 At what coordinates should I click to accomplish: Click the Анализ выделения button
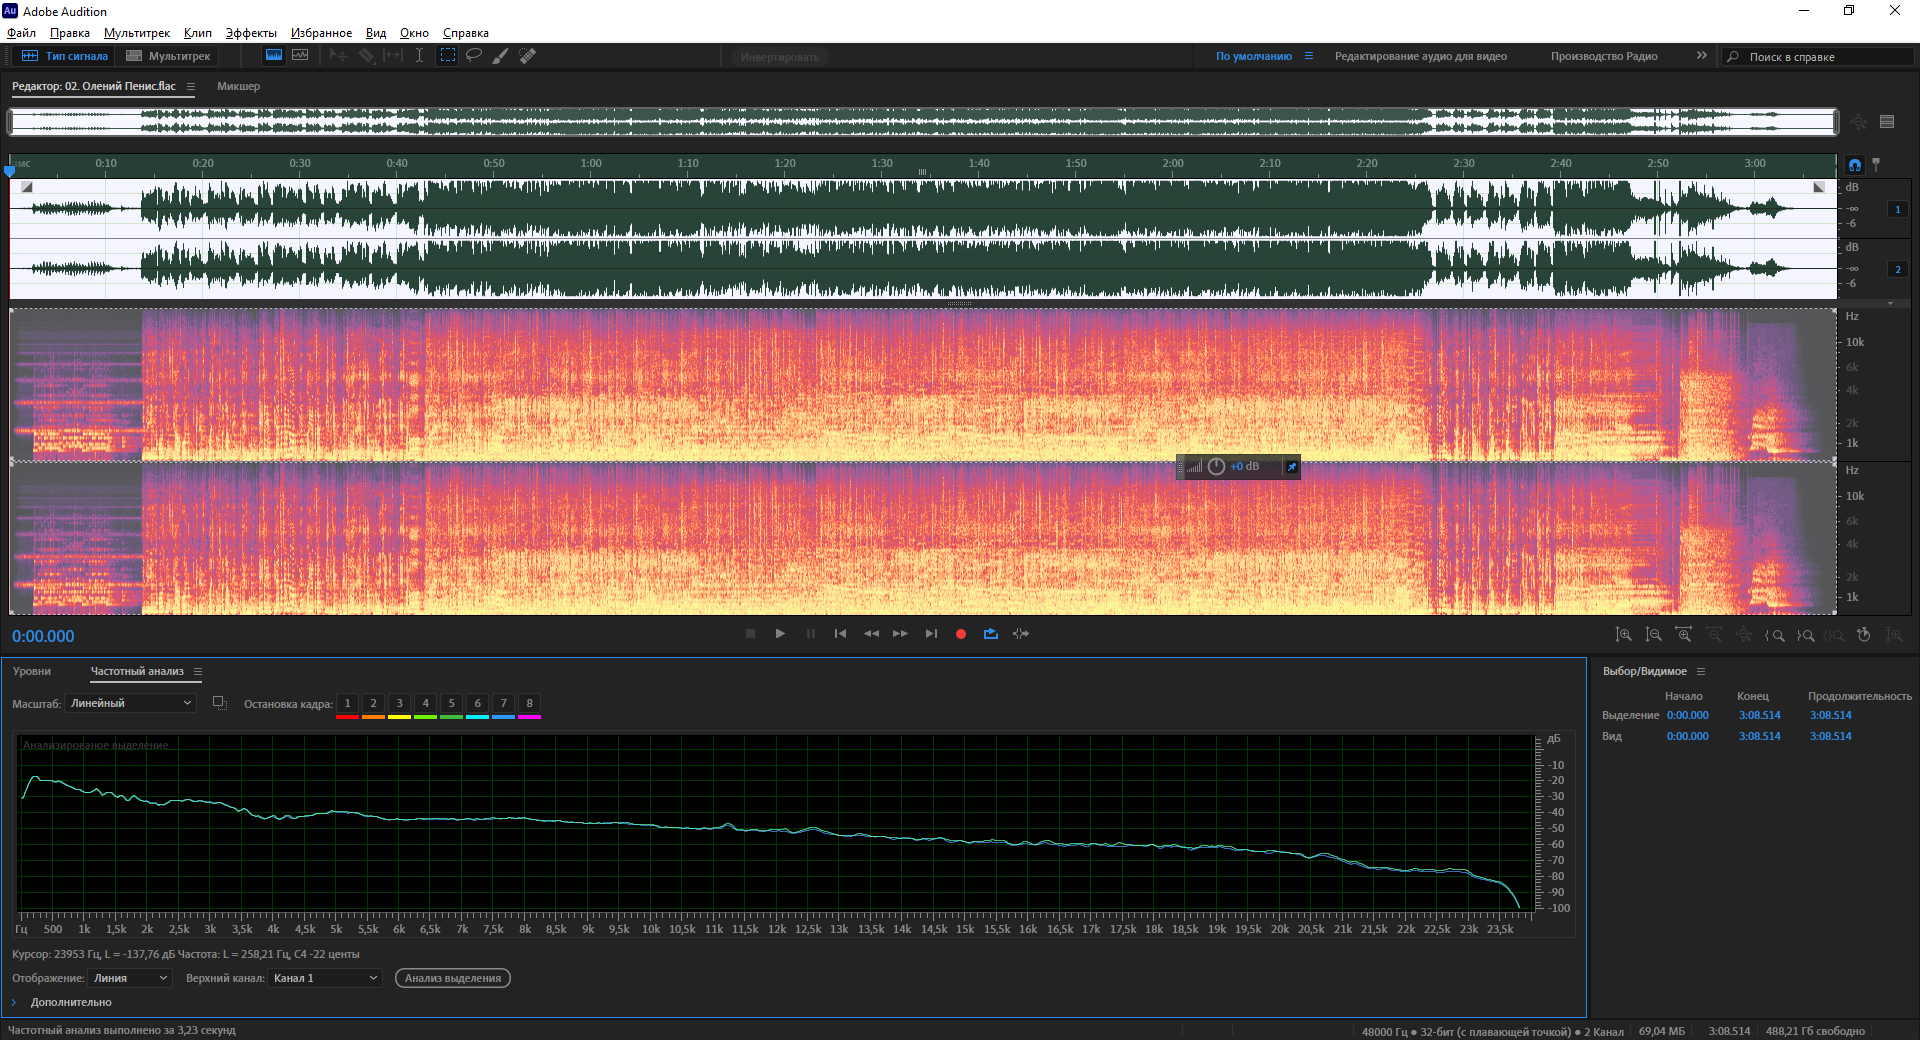coord(453,978)
